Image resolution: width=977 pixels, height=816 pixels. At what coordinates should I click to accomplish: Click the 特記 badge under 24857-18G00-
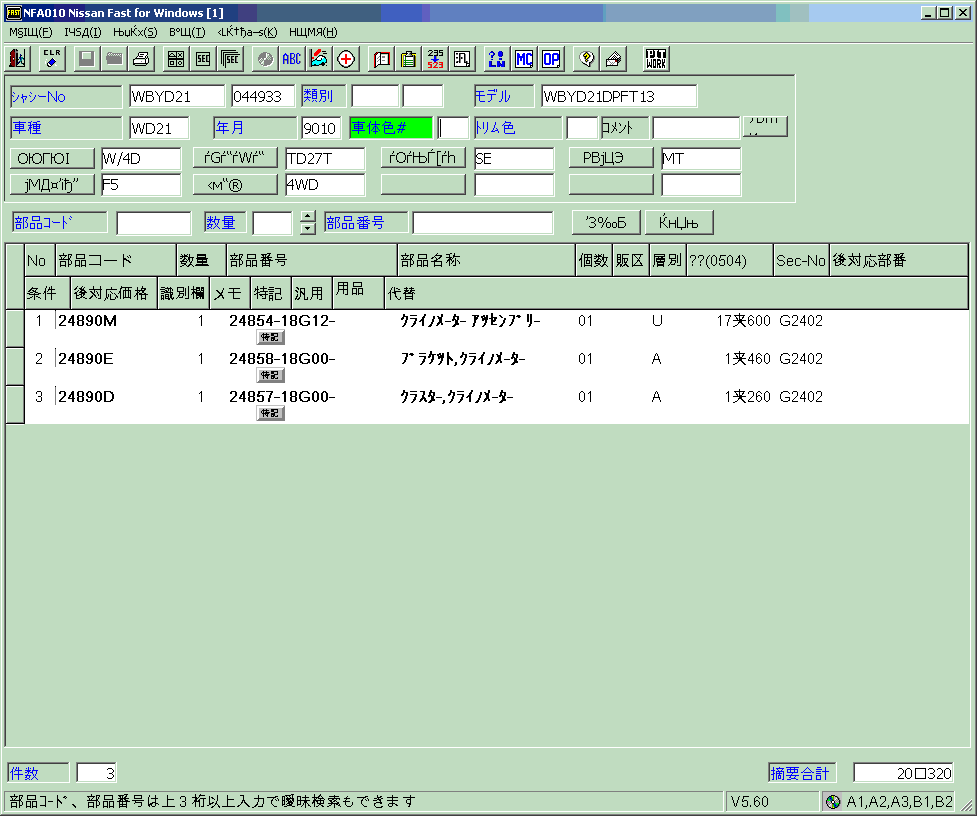click(270, 413)
